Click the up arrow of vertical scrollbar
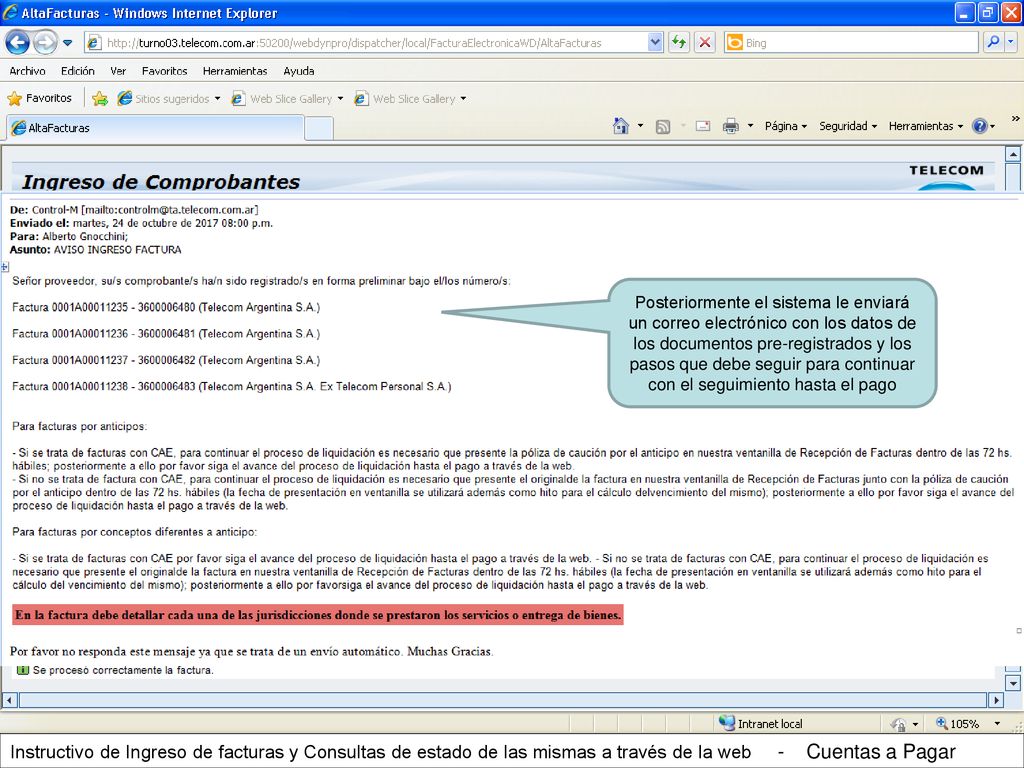This screenshot has width=1024, height=768. (1012, 155)
